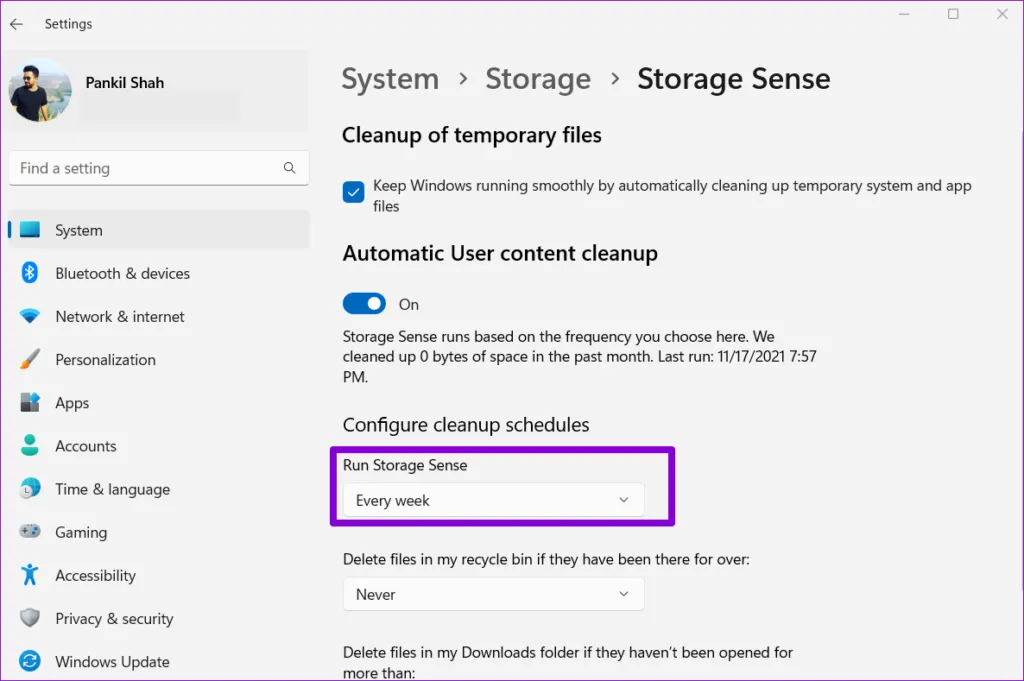The height and width of the screenshot is (681, 1024).
Task: Click the Bluetooth & devices icon
Action: pyautogui.click(x=30, y=273)
